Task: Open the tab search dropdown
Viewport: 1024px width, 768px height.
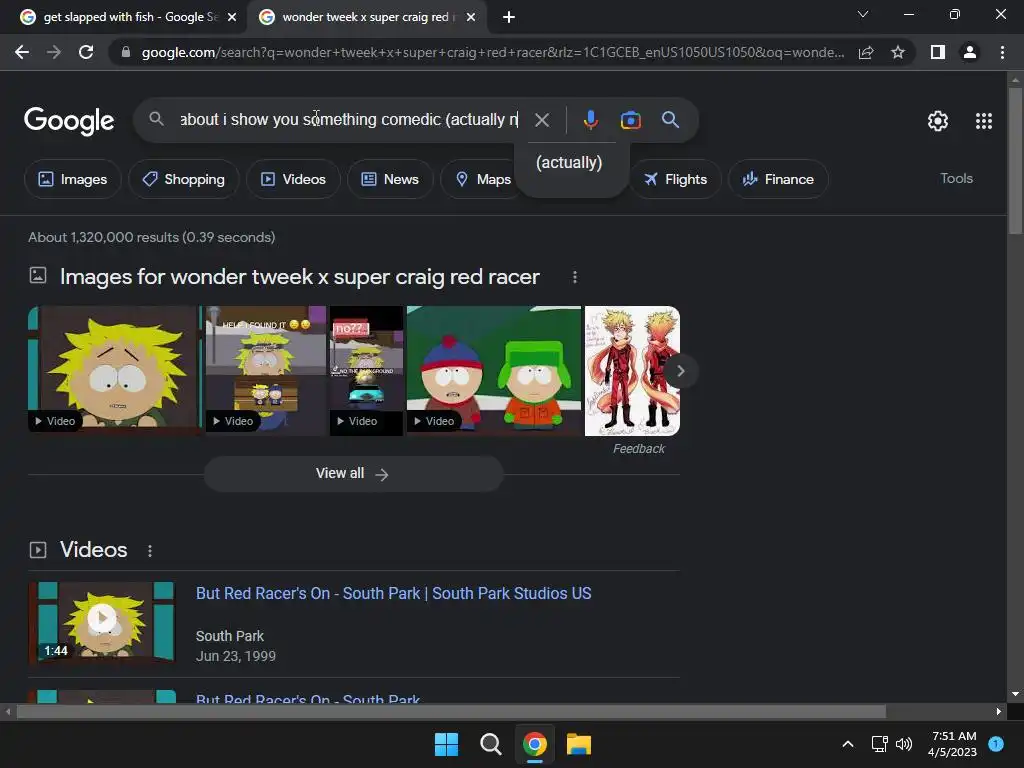Action: (x=863, y=14)
